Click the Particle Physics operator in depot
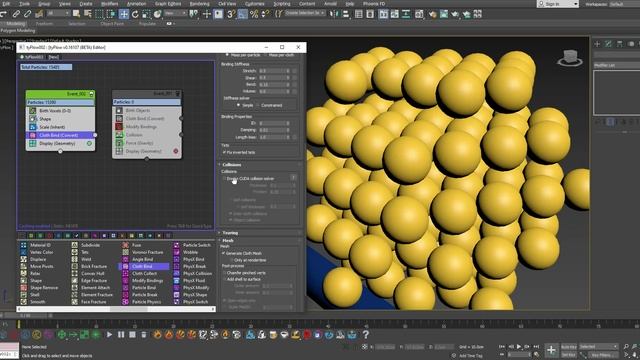Image resolution: width=640 pixels, height=360 pixels. point(142,302)
